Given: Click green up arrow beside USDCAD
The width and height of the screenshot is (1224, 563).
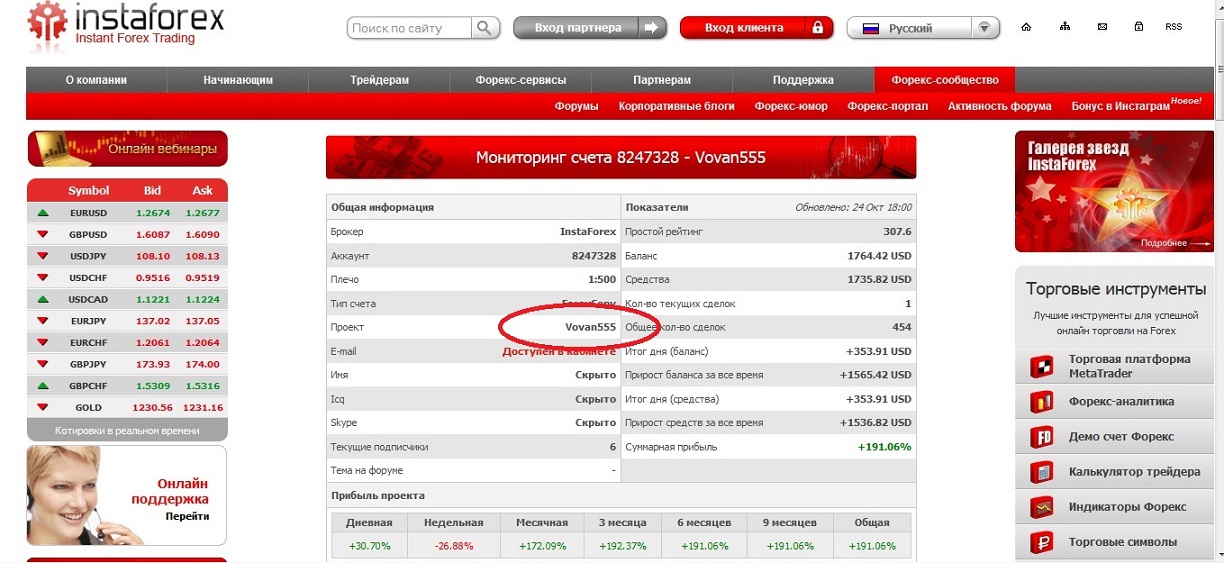Looking at the screenshot, I should click(x=42, y=300).
